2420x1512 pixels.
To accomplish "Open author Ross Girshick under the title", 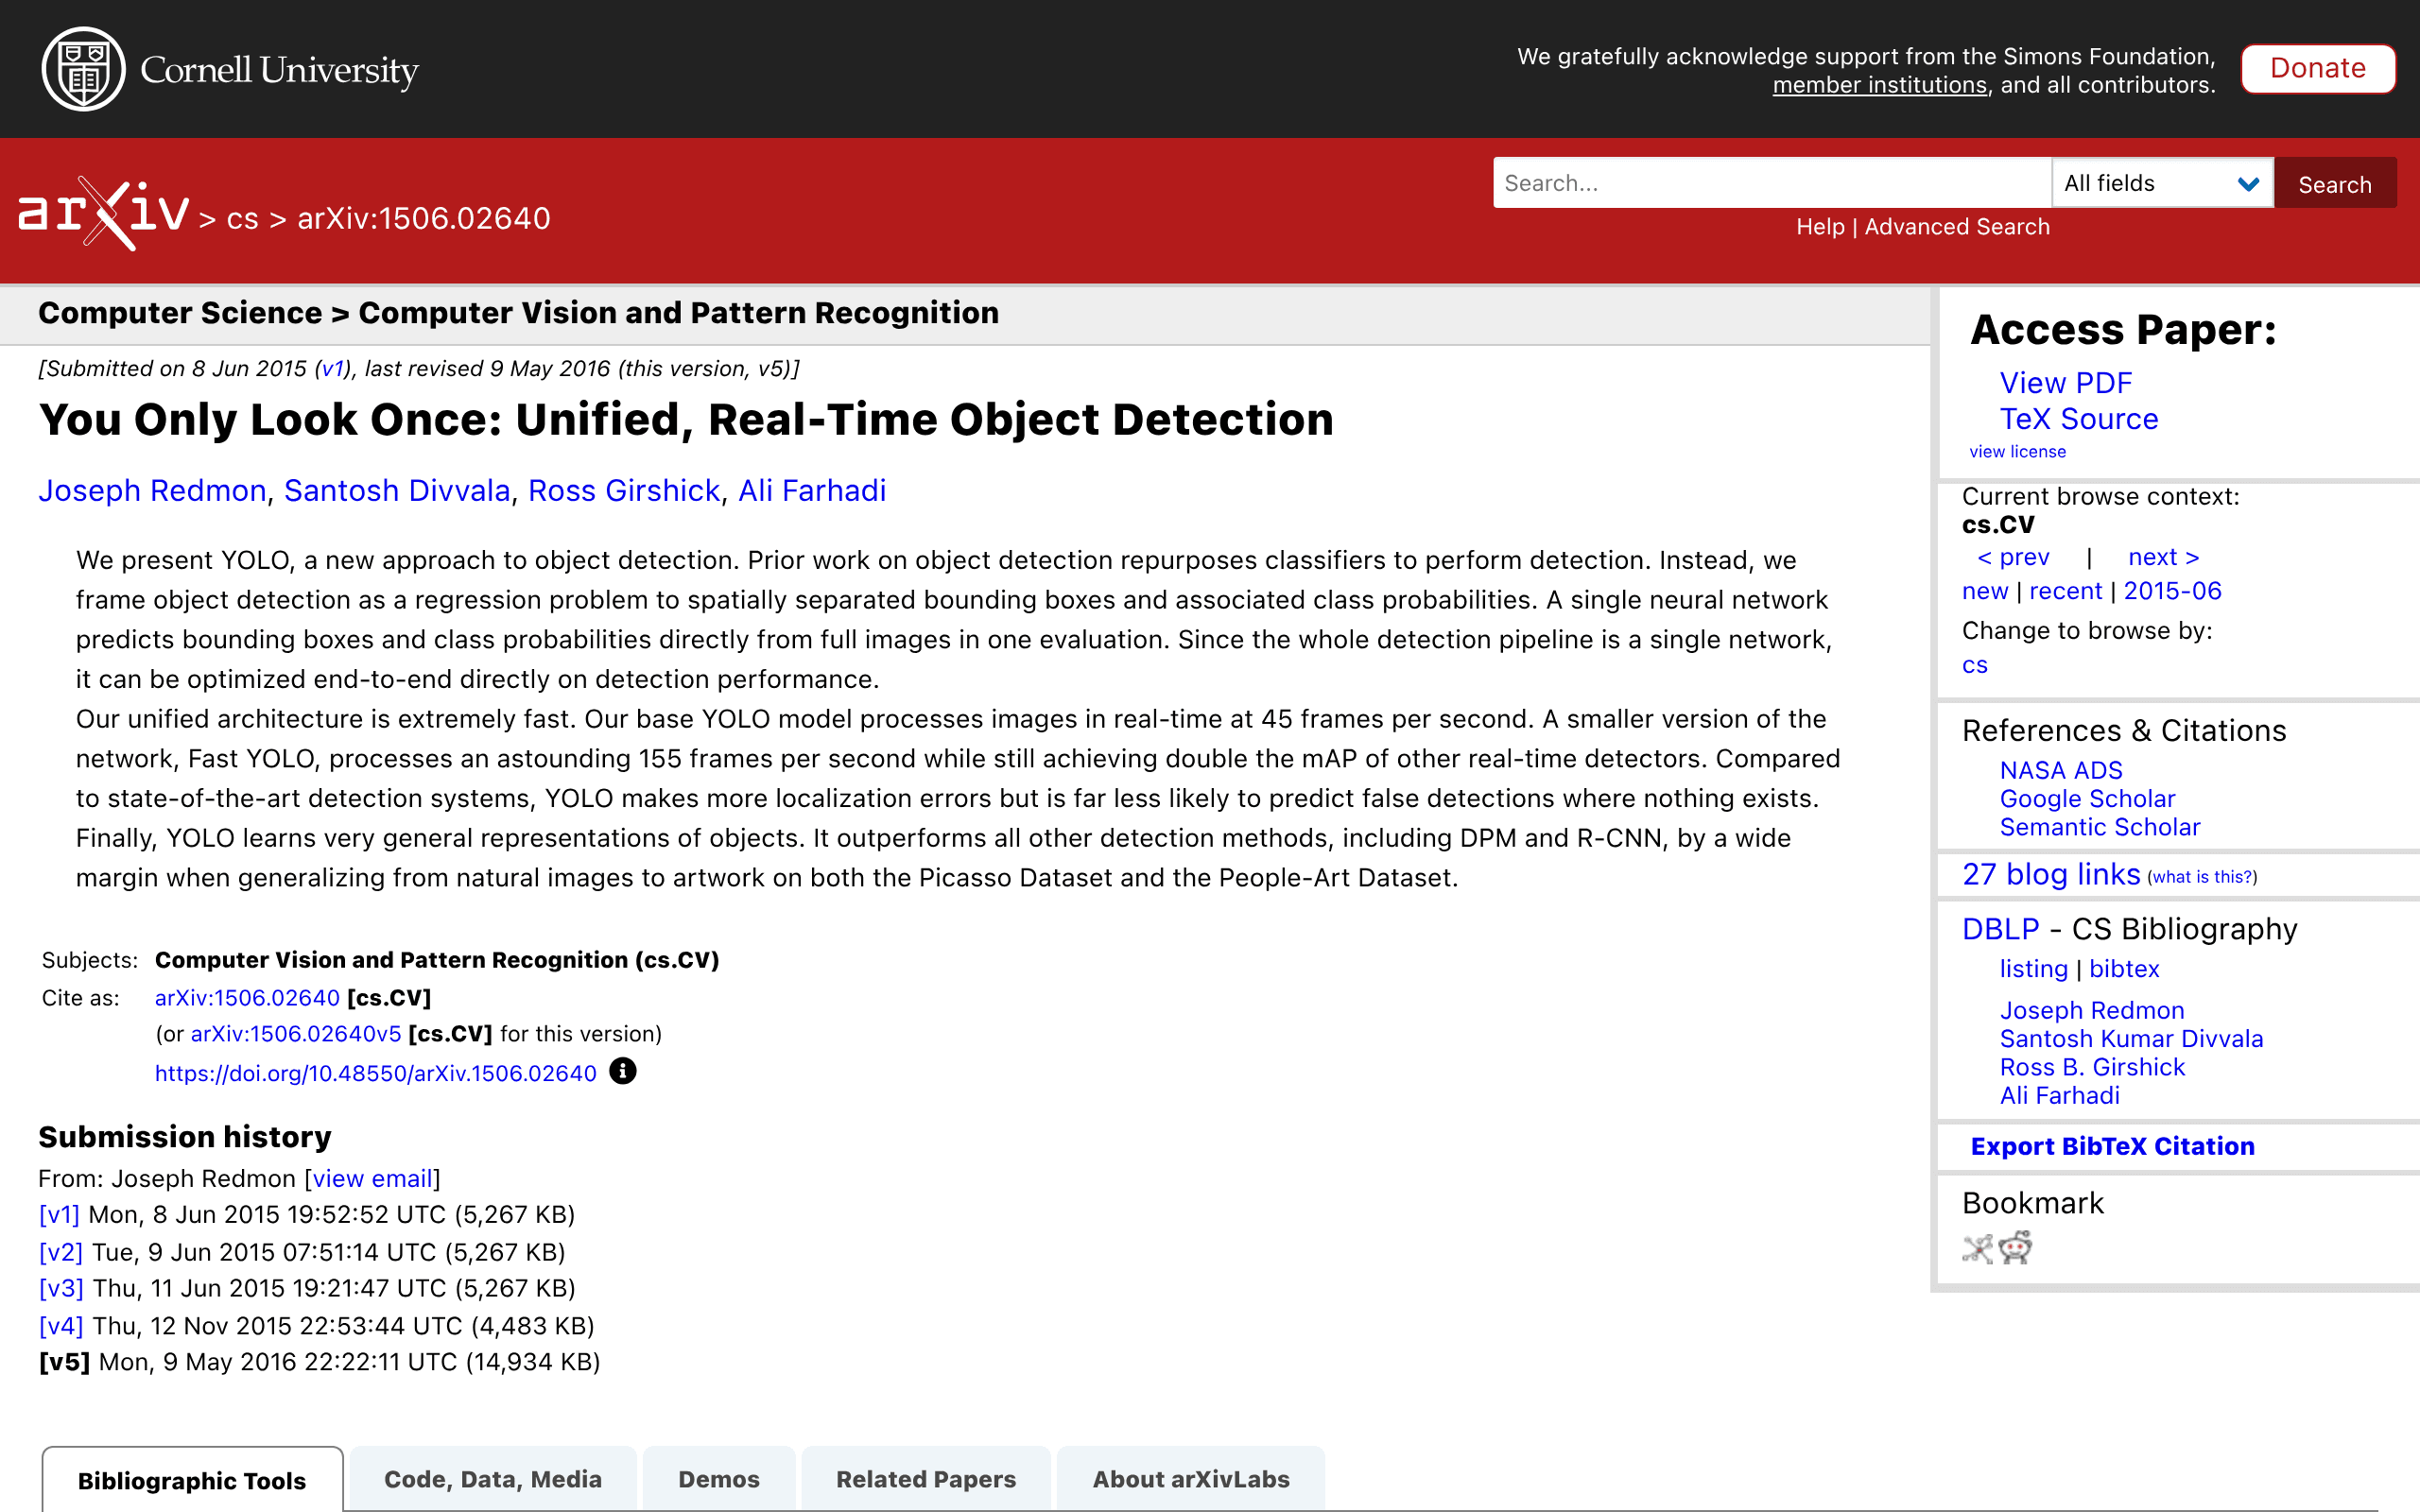I will click(x=624, y=491).
